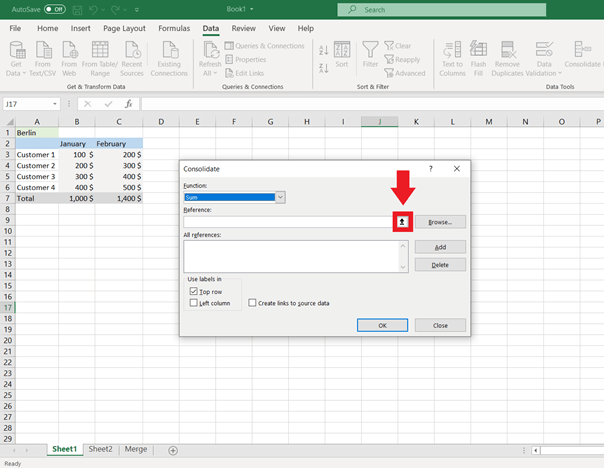Open the Data Validation dropdown

click(545, 72)
